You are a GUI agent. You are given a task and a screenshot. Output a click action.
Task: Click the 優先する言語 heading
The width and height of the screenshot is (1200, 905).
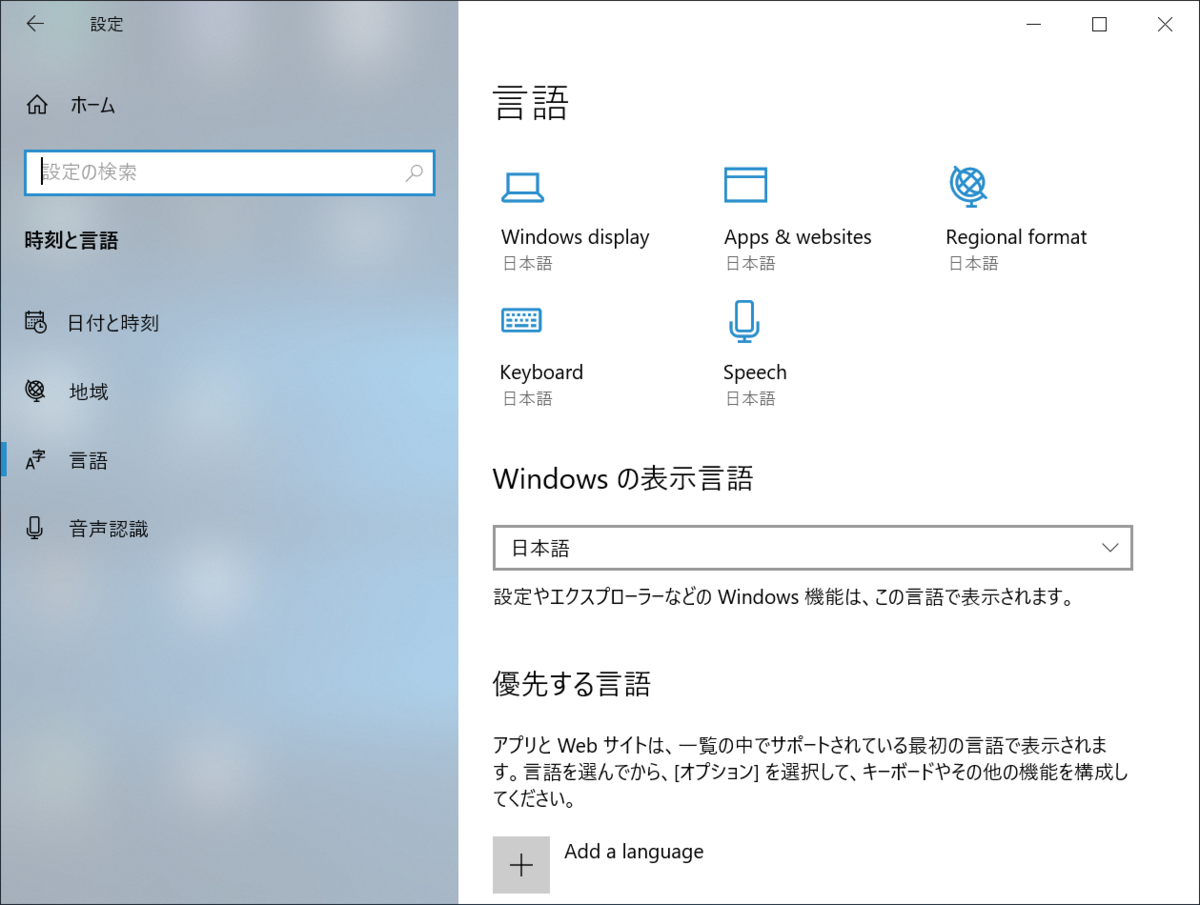[x=572, y=684]
